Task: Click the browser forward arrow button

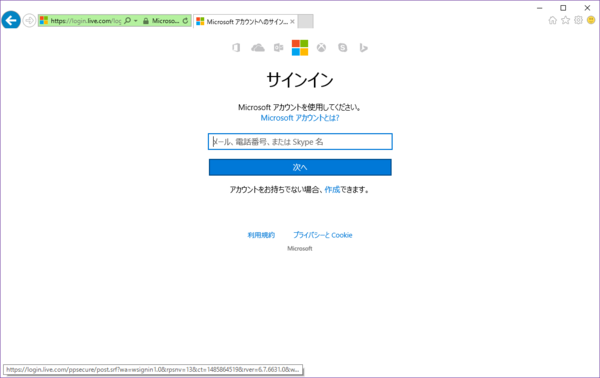Action: (29, 20)
